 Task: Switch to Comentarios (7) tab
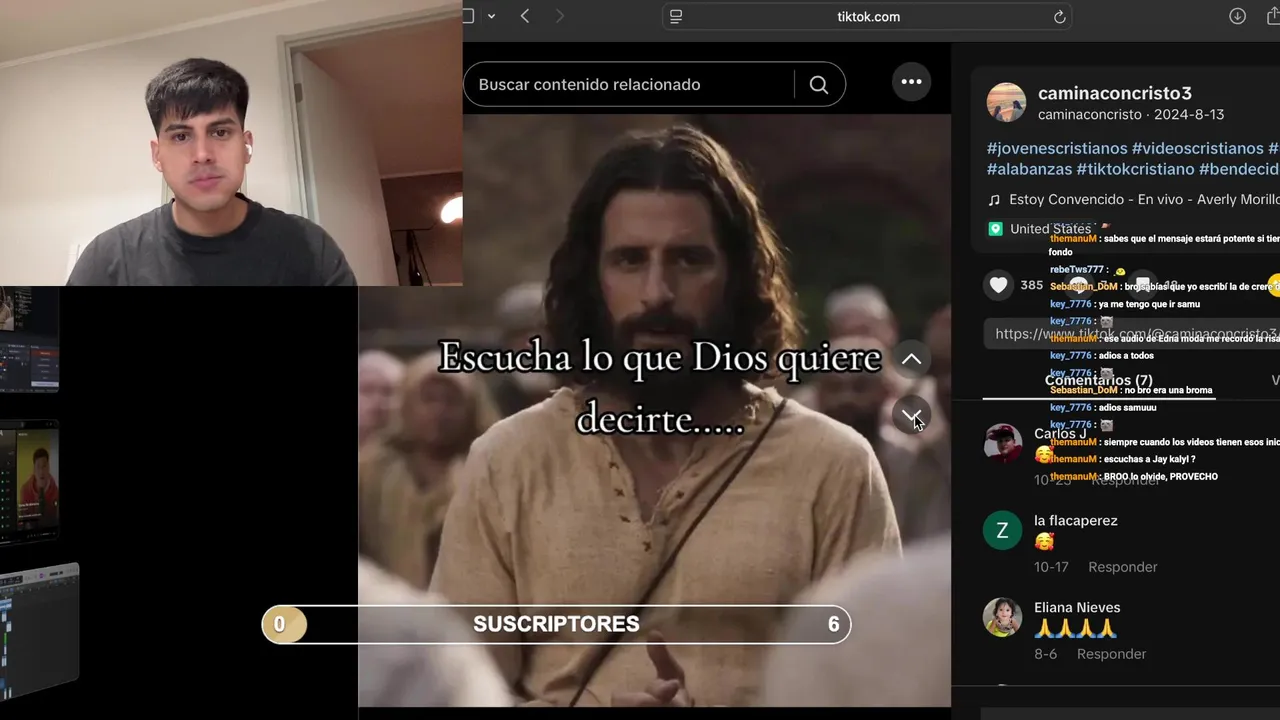pos(1098,380)
